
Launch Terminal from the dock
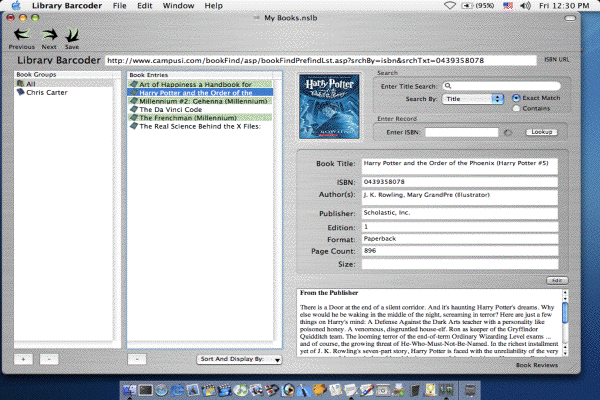[x=145, y=390]
